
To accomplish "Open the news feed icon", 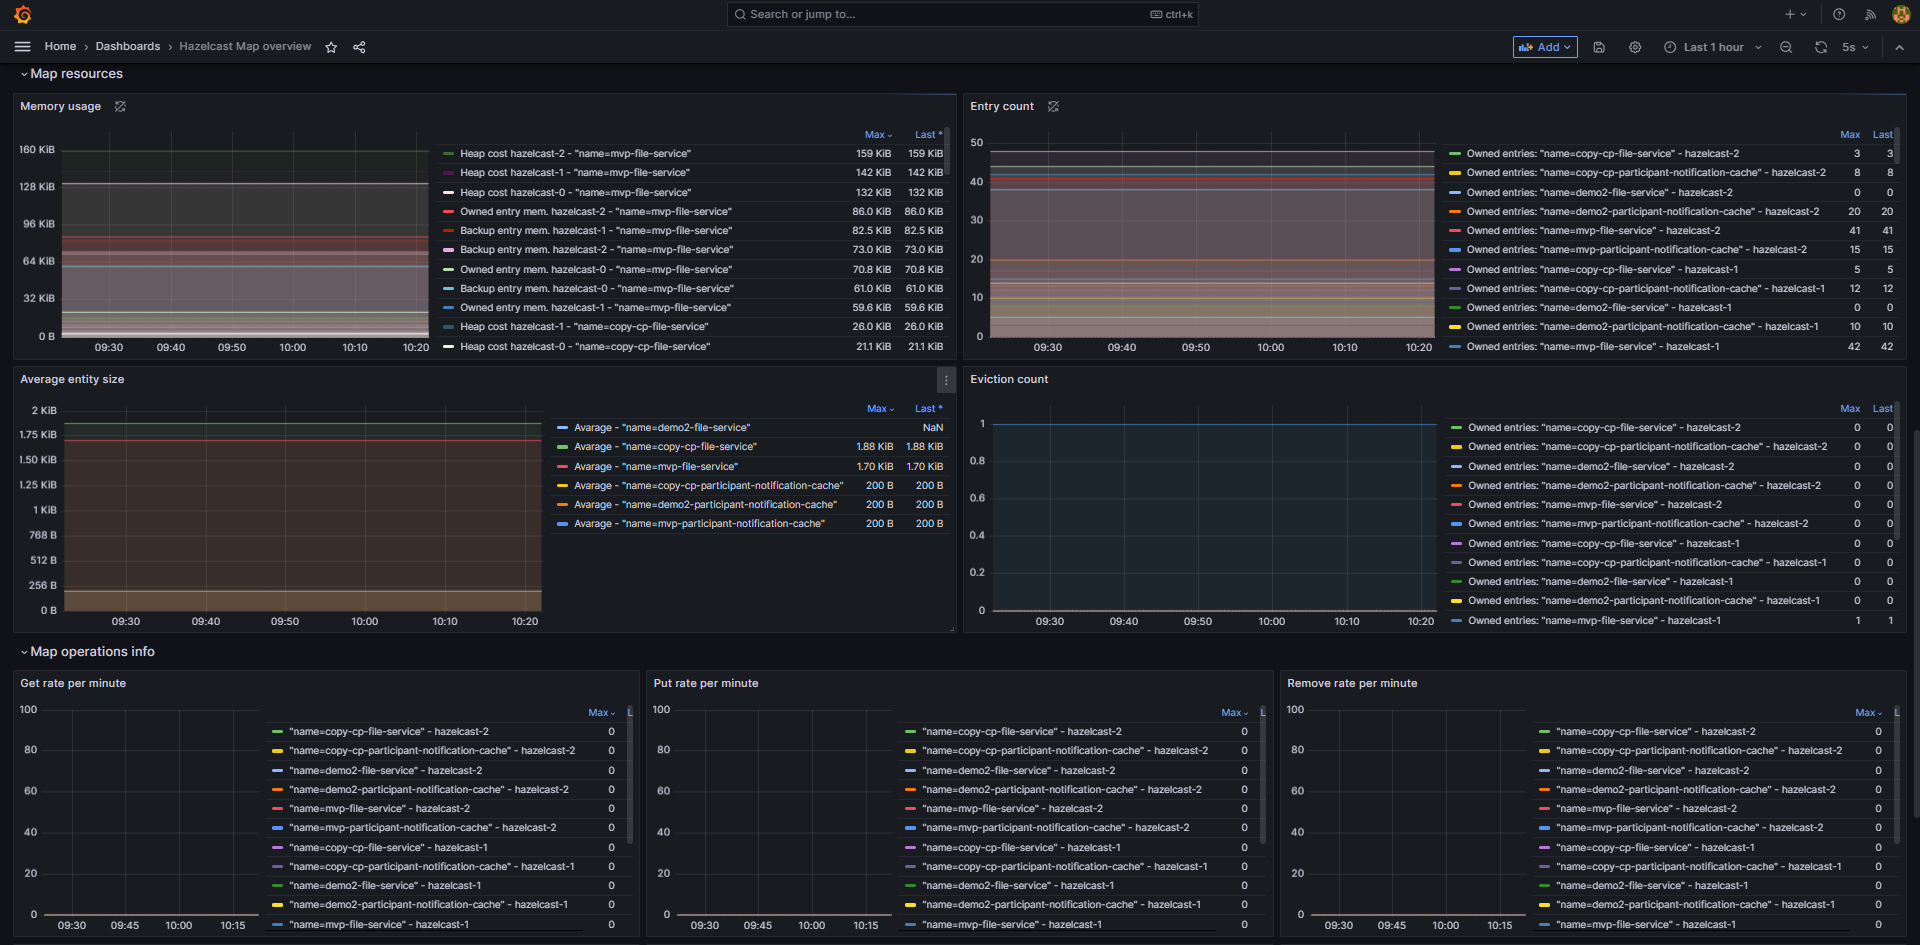I will point(1870,14).
